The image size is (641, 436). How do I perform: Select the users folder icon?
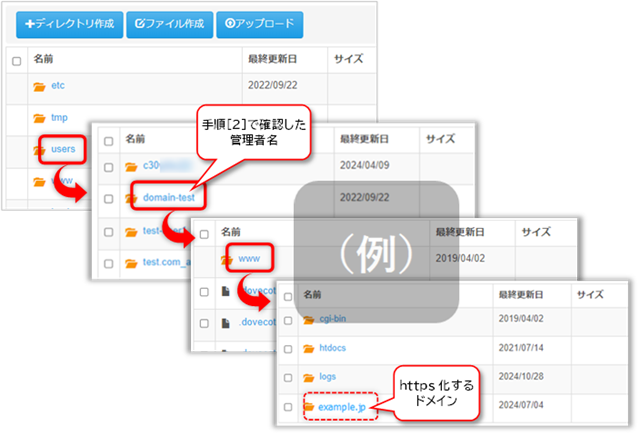click(40, 150)
